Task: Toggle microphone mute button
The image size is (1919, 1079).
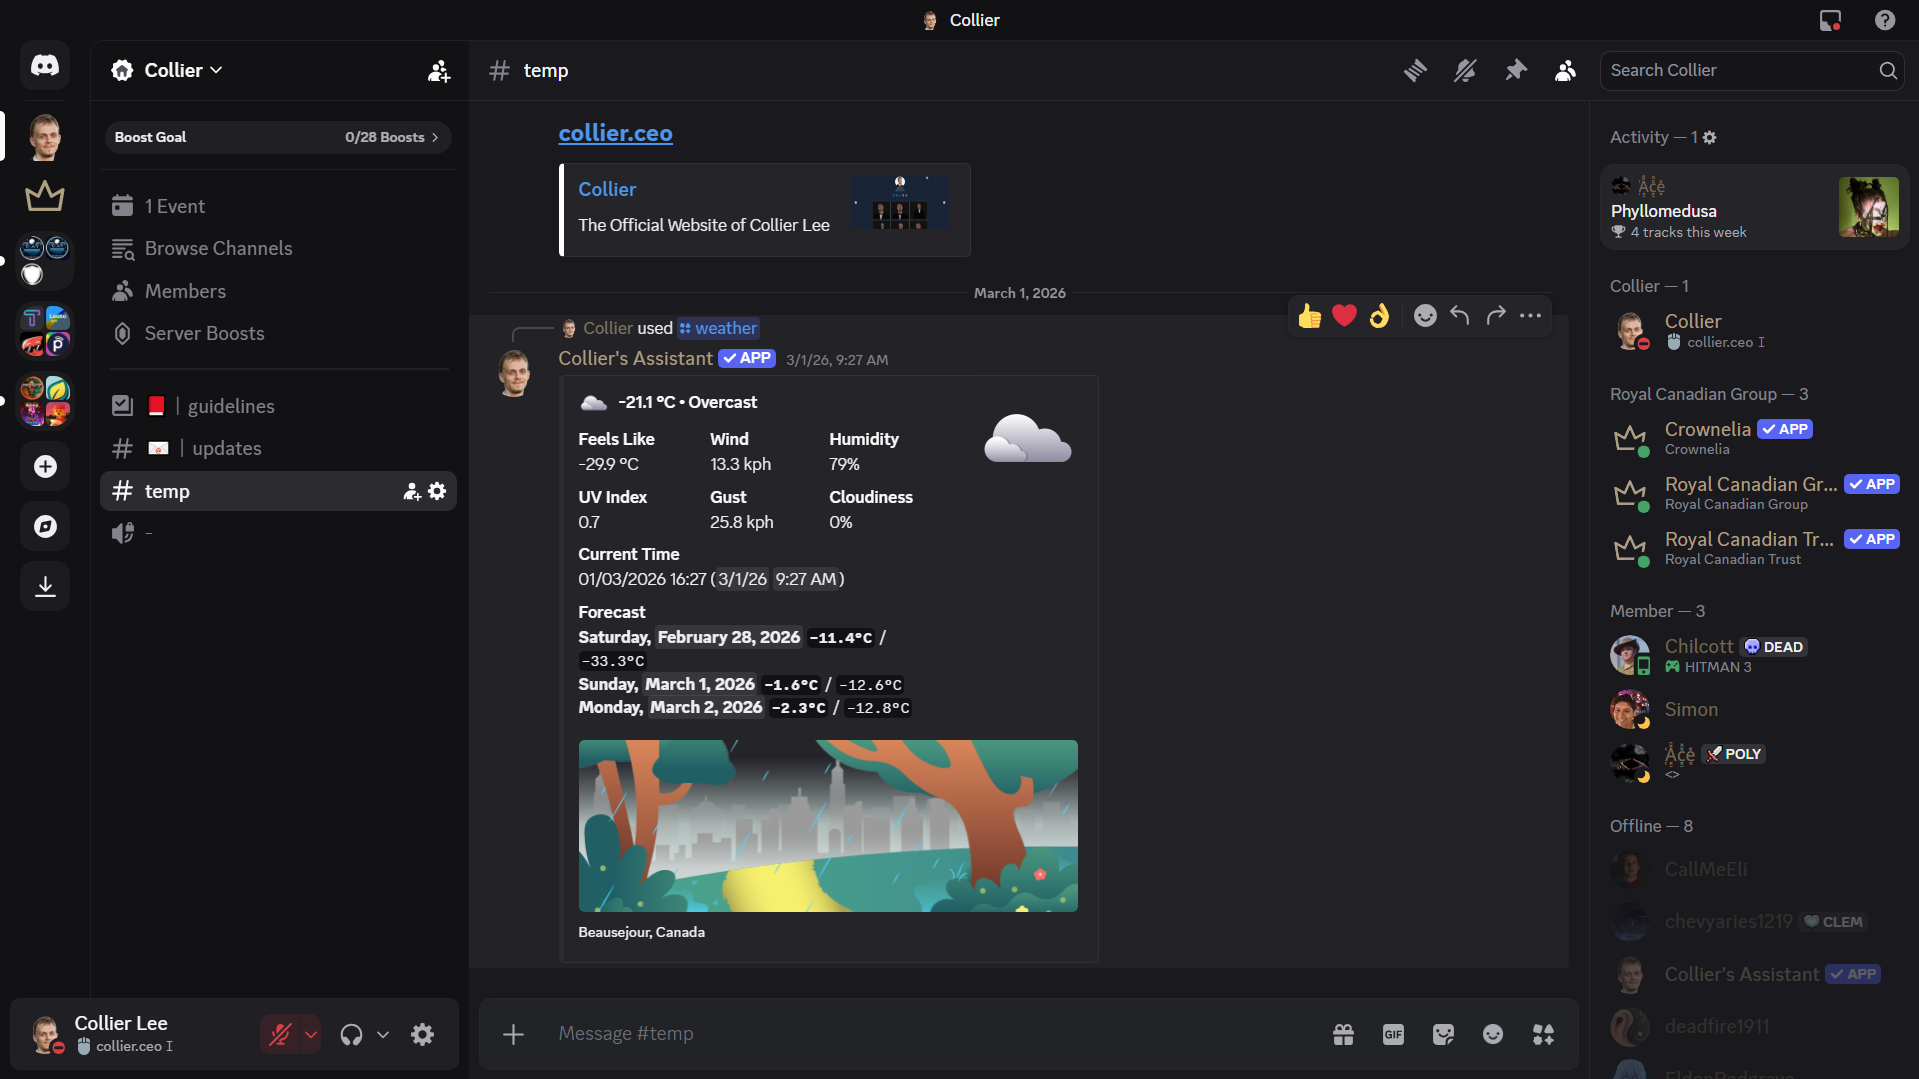Action: 280,1034
